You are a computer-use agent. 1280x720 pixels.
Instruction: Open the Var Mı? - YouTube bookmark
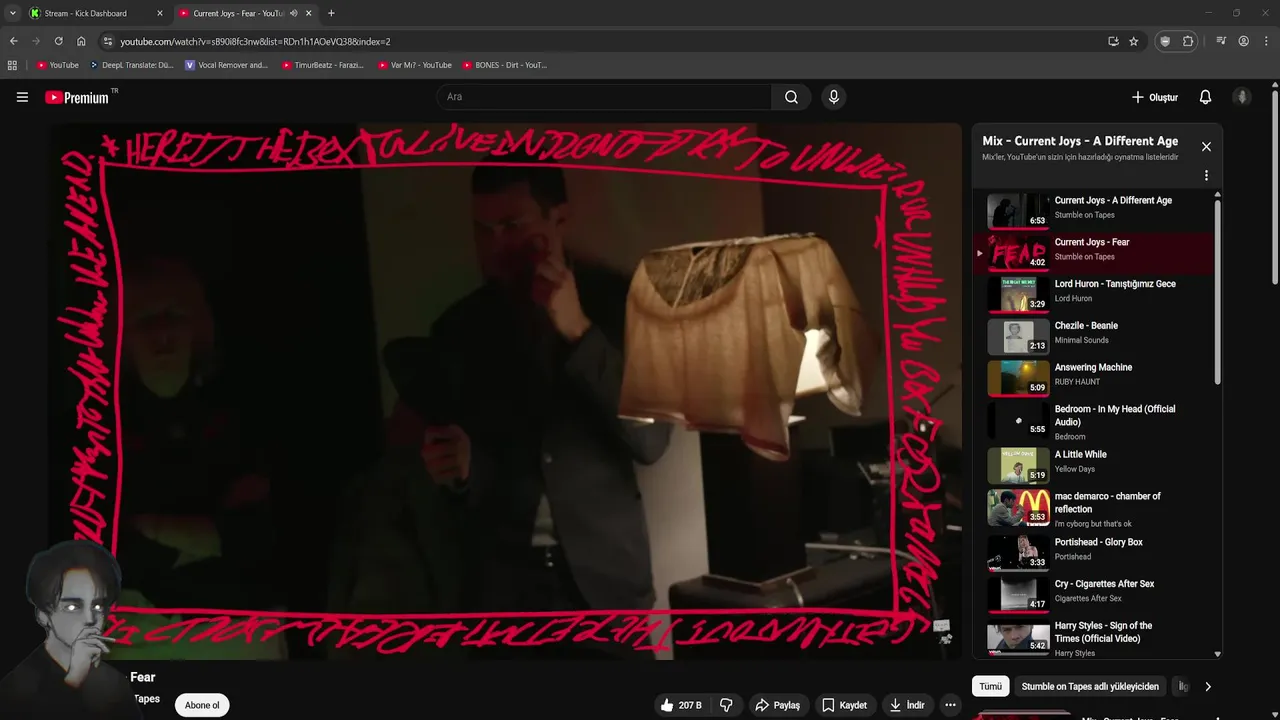pos(415,65)
